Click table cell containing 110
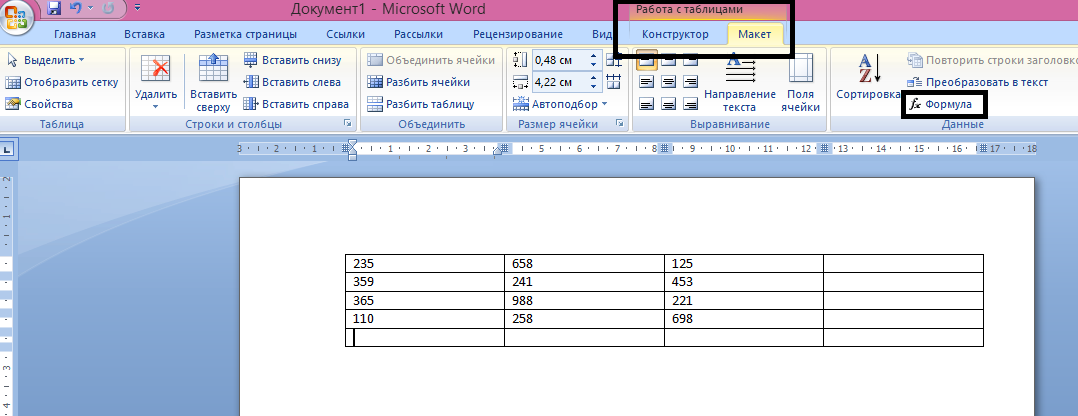 click(425, 319)
